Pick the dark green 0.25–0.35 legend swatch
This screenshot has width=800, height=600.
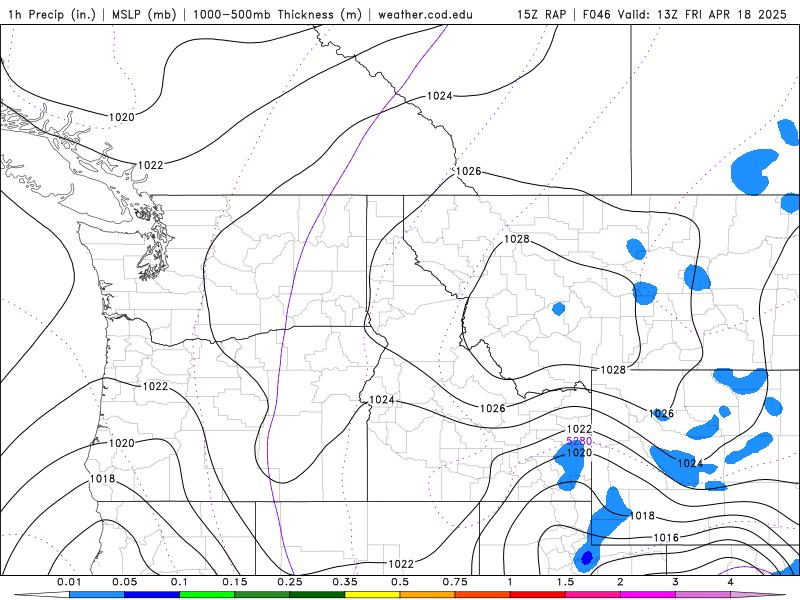317,595
